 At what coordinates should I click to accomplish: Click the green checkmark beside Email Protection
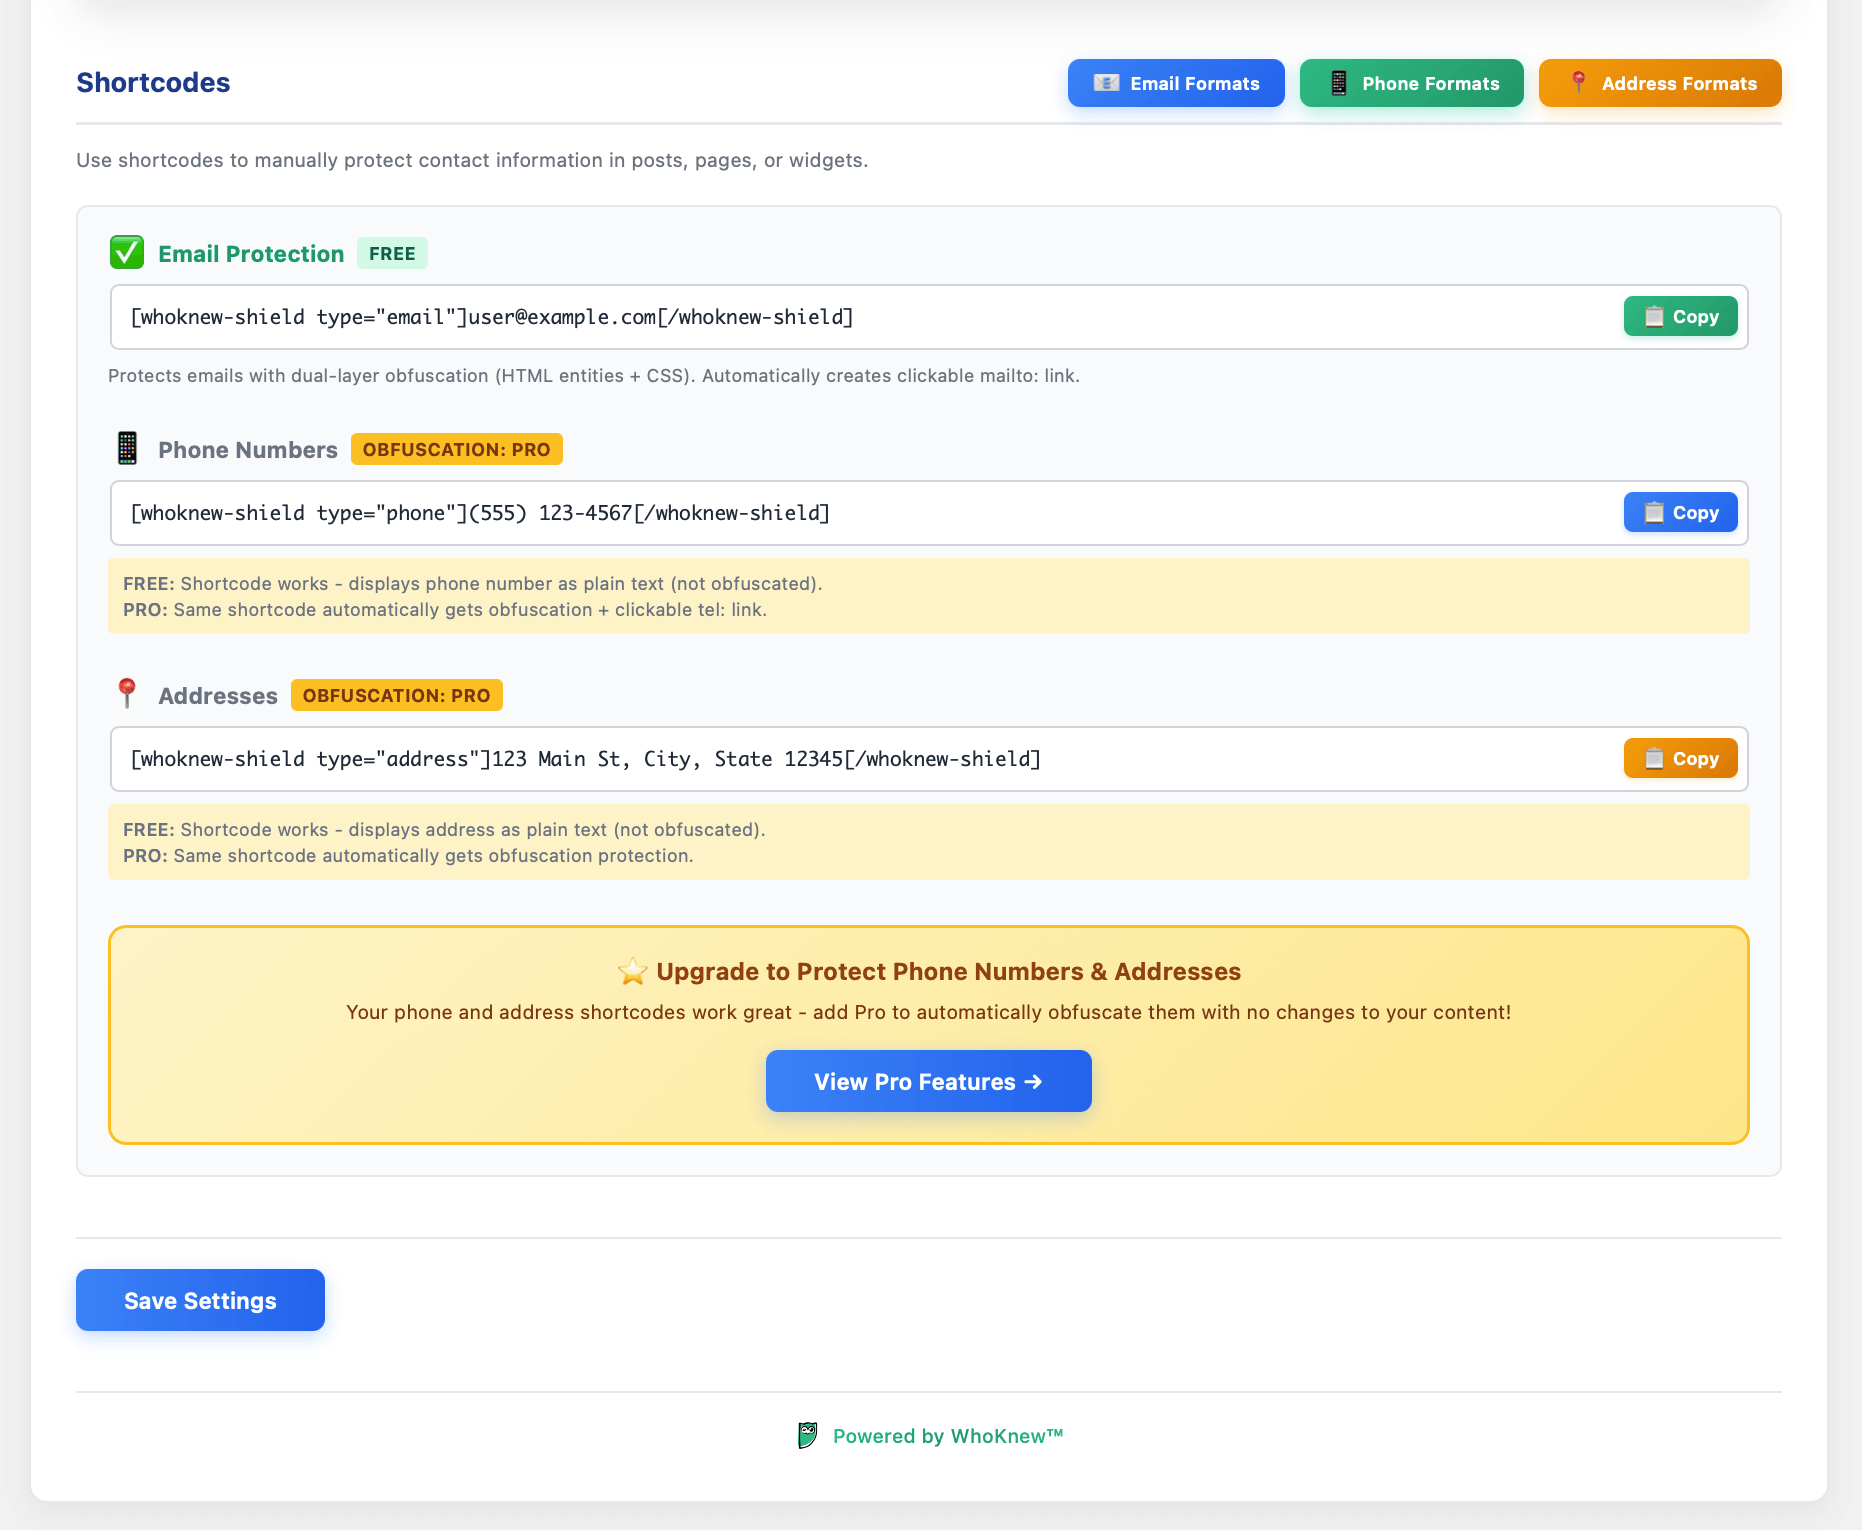[x=127, y=252]
